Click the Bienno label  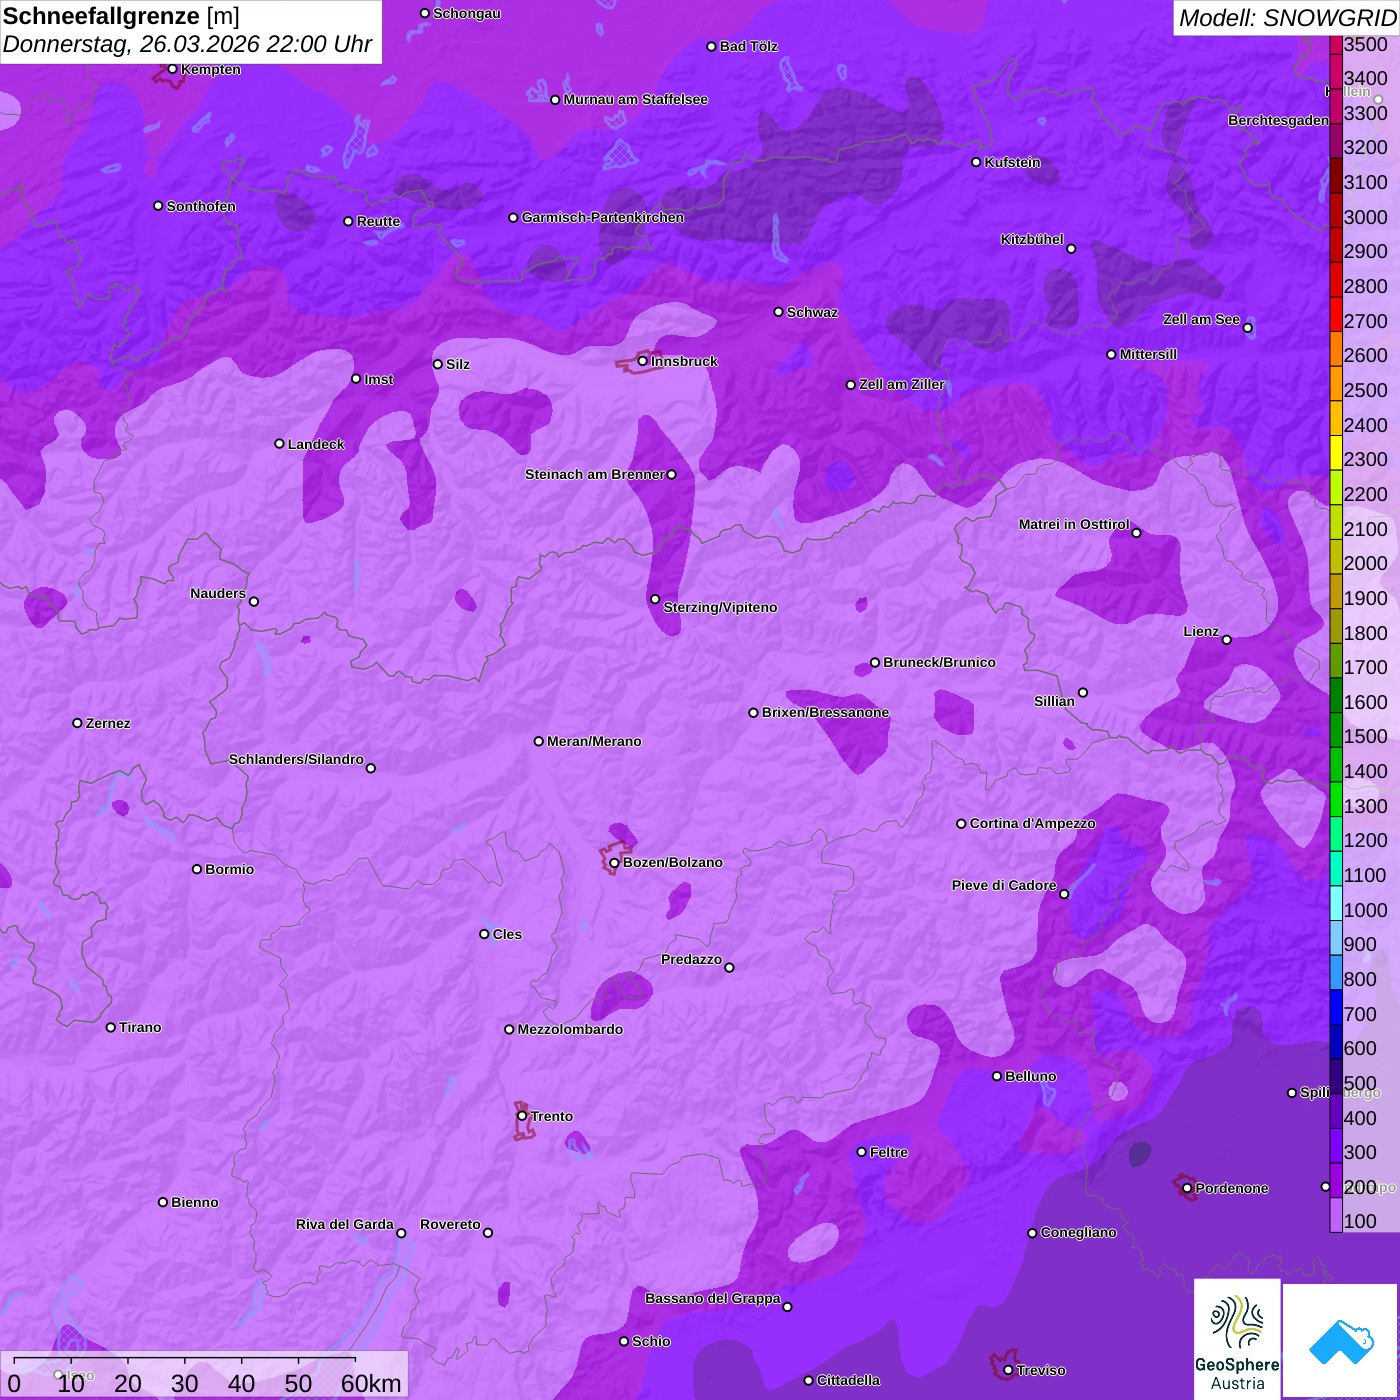194,1202
